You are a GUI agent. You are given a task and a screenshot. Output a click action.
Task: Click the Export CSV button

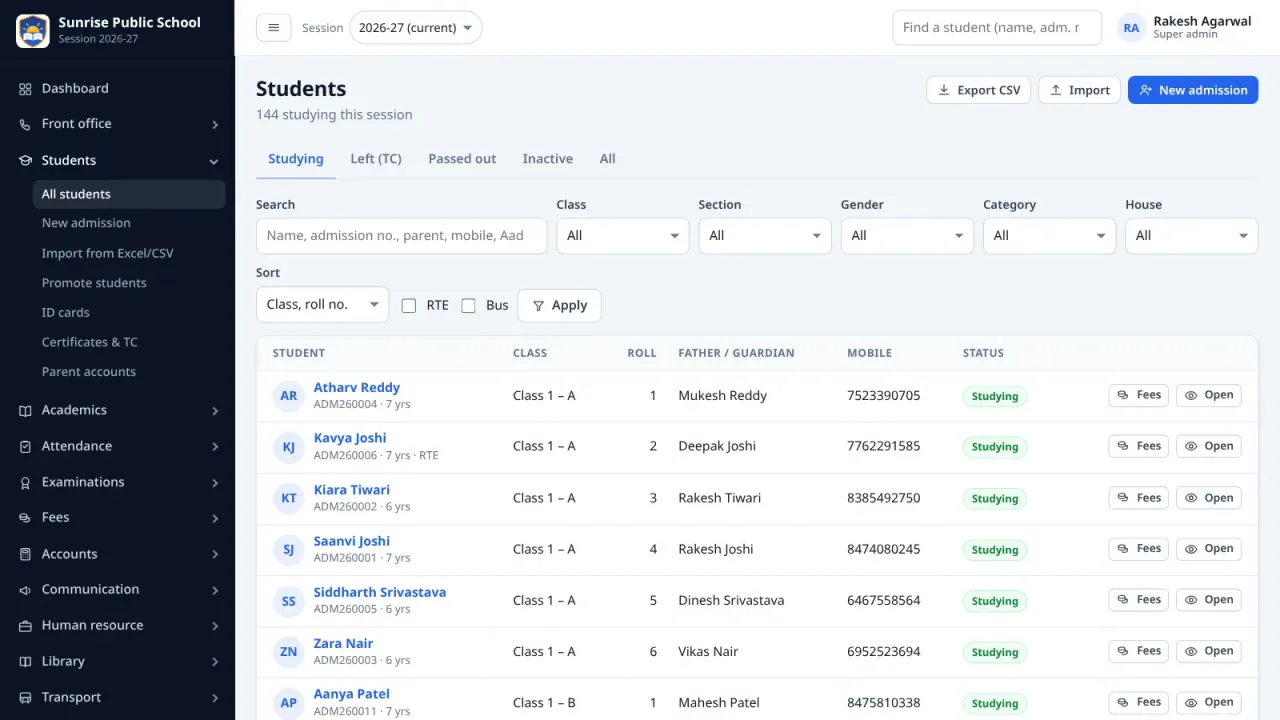pyautogui.click(x=978, y=90)
